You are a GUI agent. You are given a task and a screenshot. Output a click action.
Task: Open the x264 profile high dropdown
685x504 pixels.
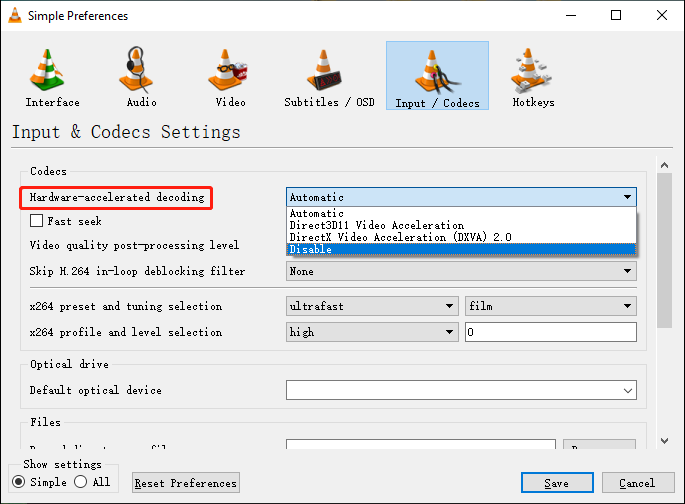372,332
